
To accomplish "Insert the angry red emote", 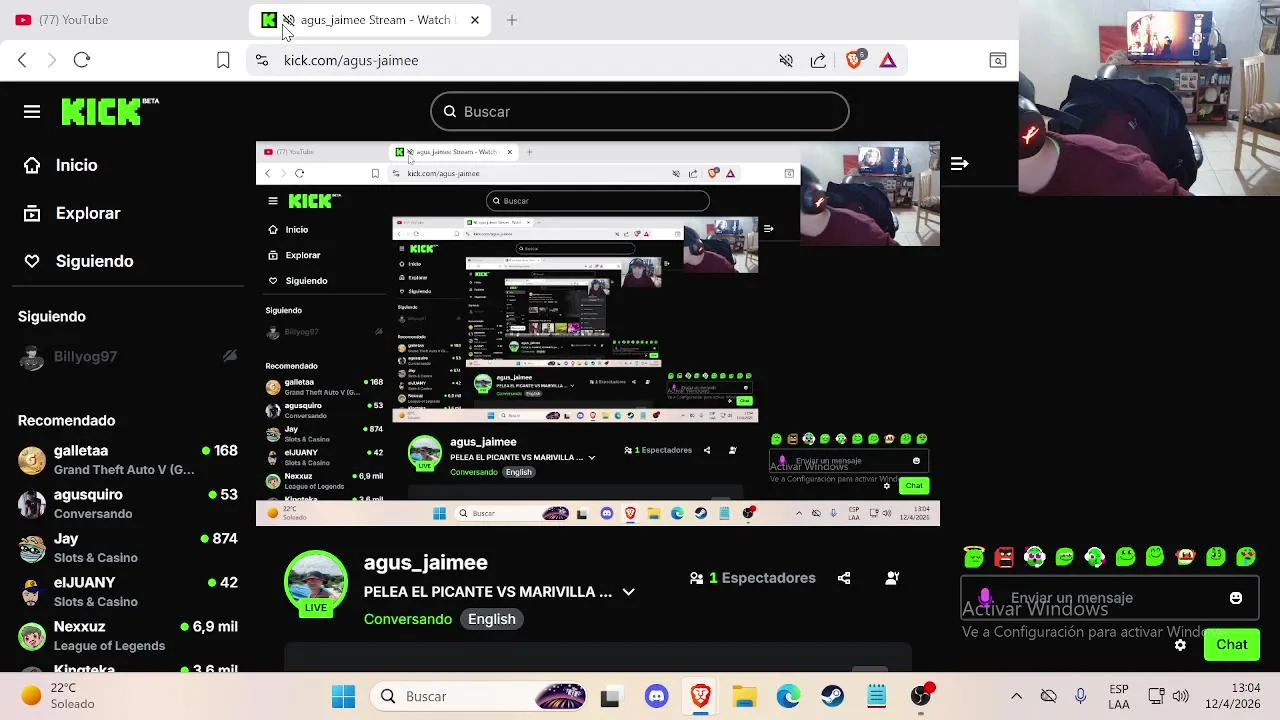I will click(1005, 556).
